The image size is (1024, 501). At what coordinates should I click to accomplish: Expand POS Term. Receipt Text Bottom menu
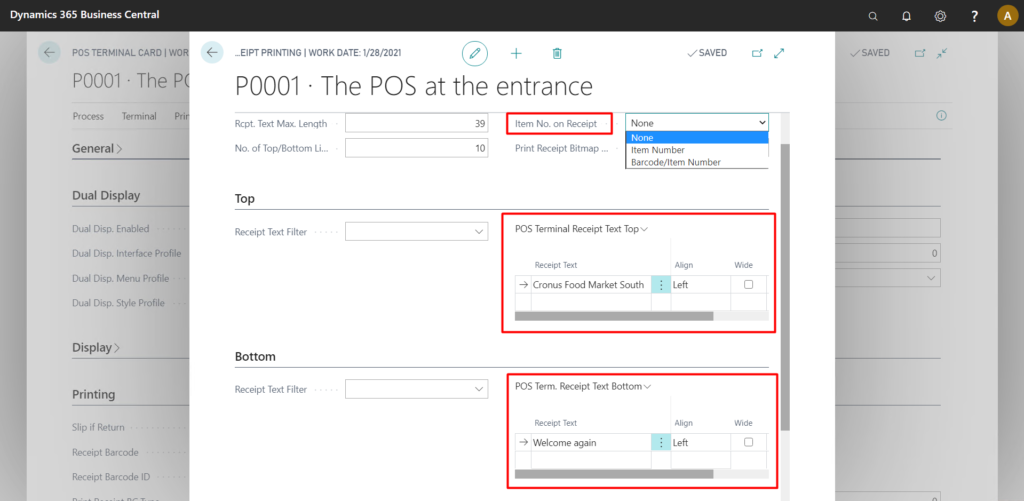click(583, 386)
